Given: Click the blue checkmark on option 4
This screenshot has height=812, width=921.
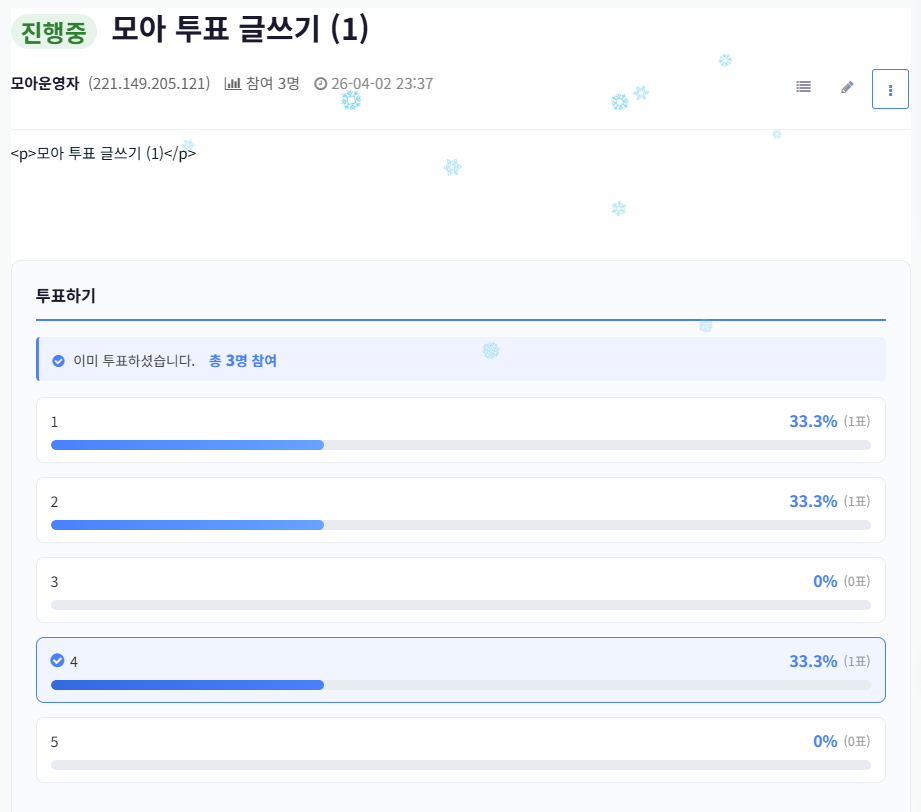Looking at the screenshot, I should pos(58,660).
